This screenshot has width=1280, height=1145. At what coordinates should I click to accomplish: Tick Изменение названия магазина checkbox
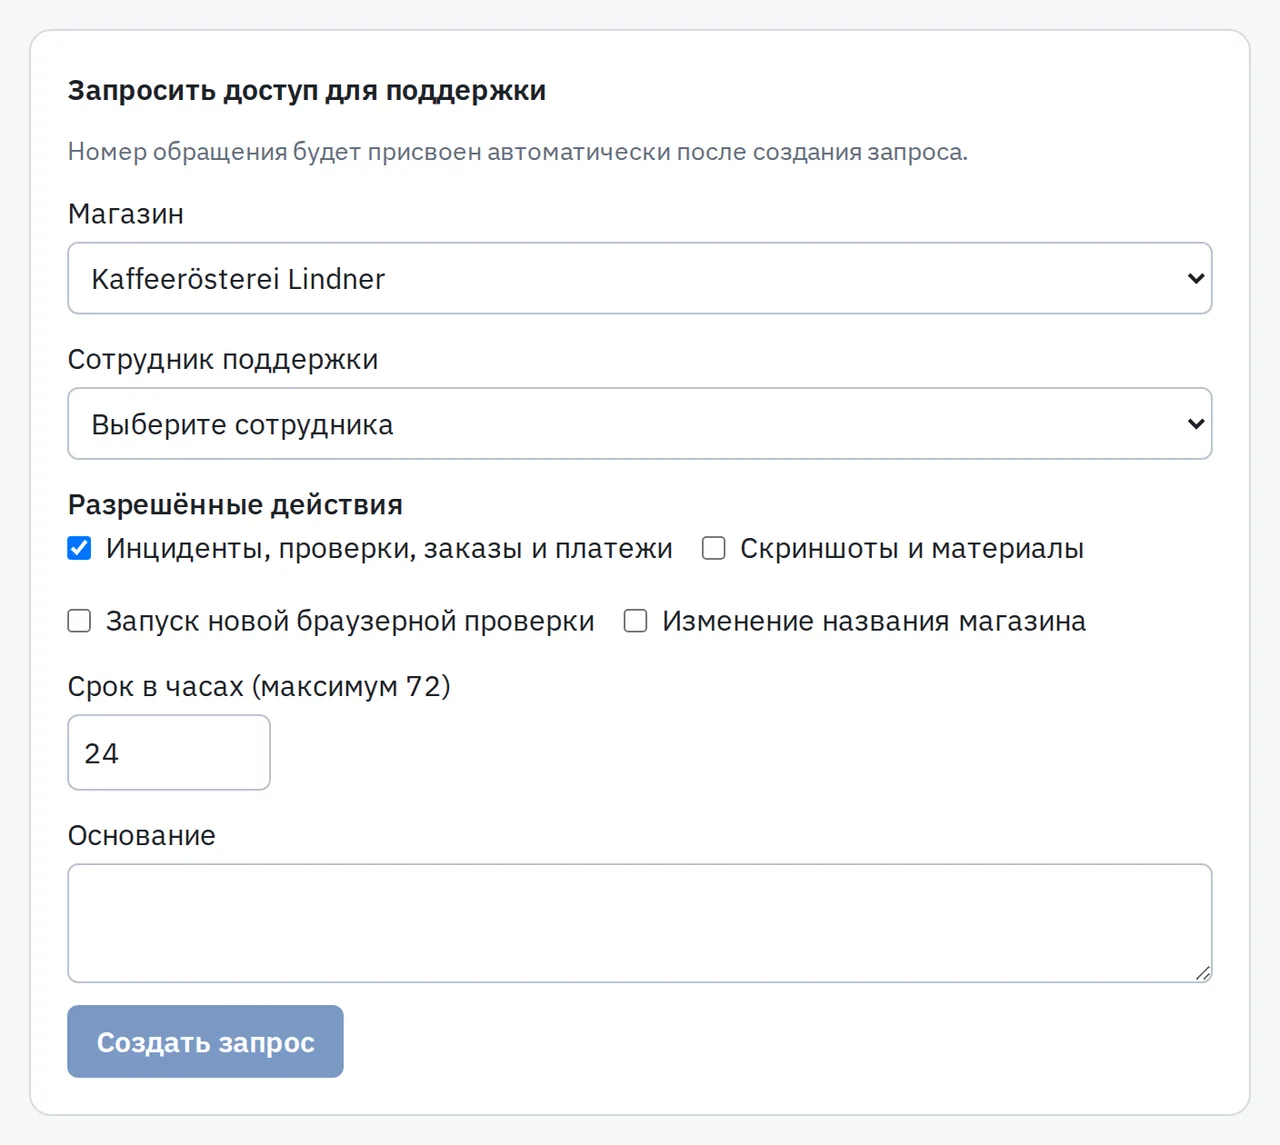coord(636,621)
